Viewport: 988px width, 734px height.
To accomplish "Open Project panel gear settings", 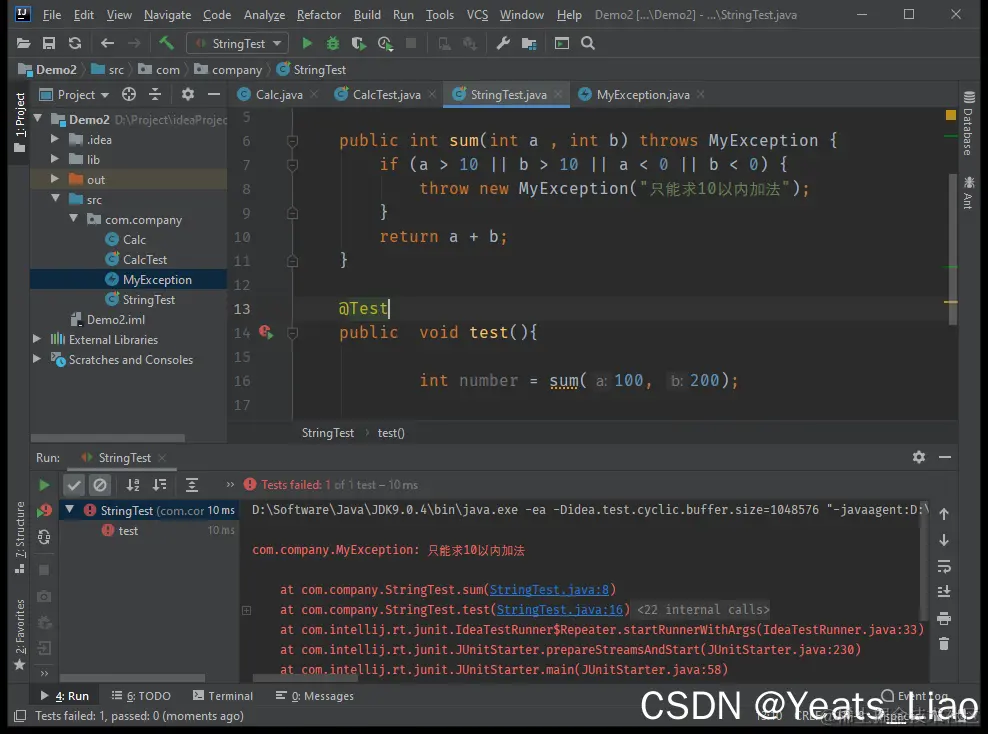I will (x=188, y=95).
